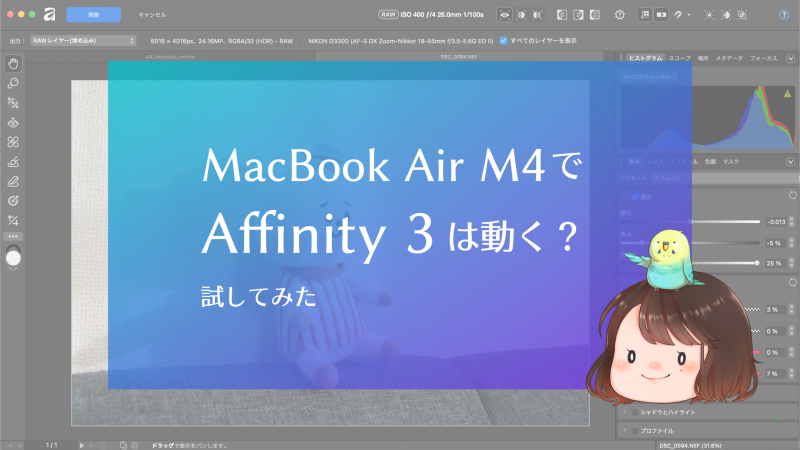Image resolution: width=800 pixels, height=450 pixels.
Task: Click the histogram graph area
Action: click(x=708, y=117)
